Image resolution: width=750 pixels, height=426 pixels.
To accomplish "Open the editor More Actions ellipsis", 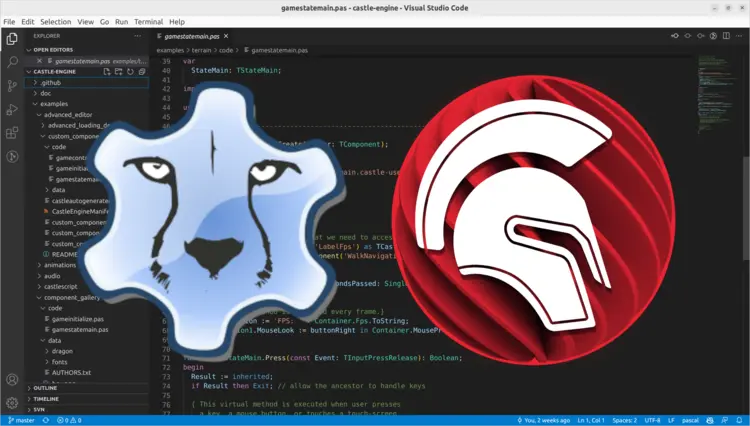I will pyautogui.click(x=739, y=36).
